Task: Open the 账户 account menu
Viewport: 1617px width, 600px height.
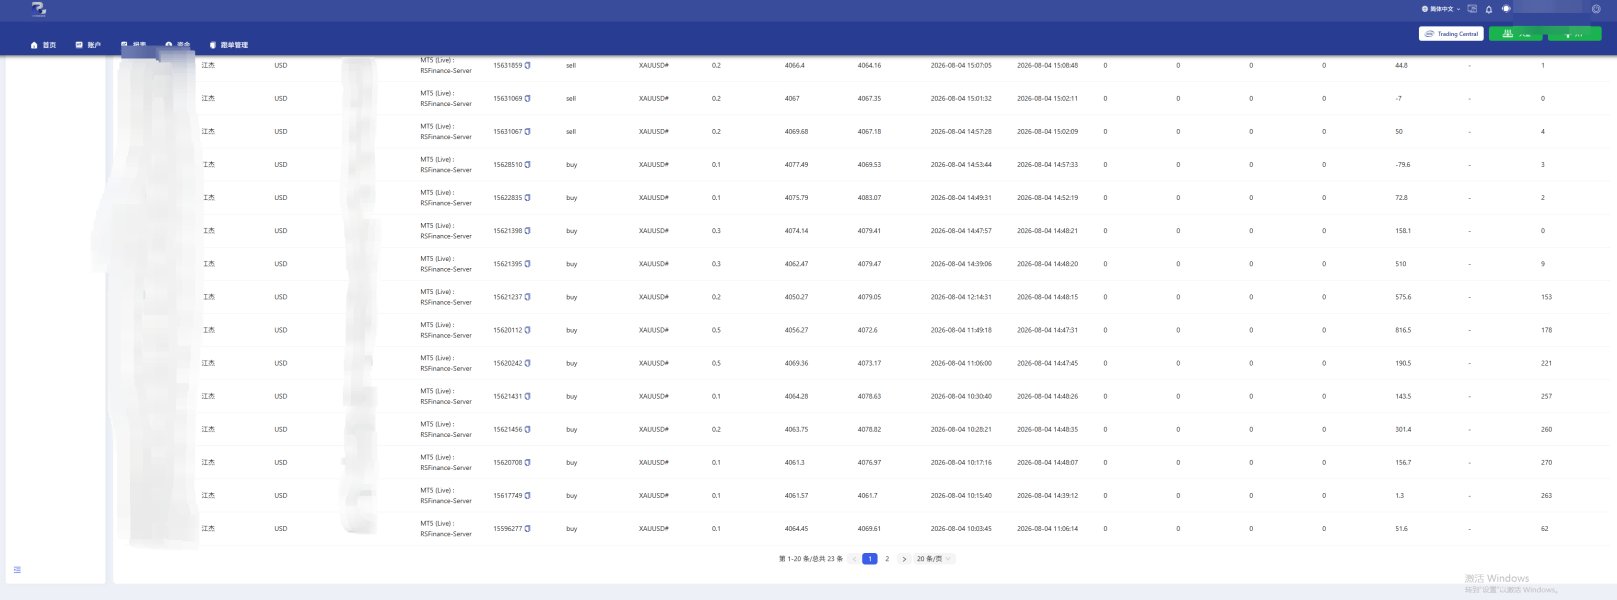Action: pyautogui.click(x=88, y=45)
